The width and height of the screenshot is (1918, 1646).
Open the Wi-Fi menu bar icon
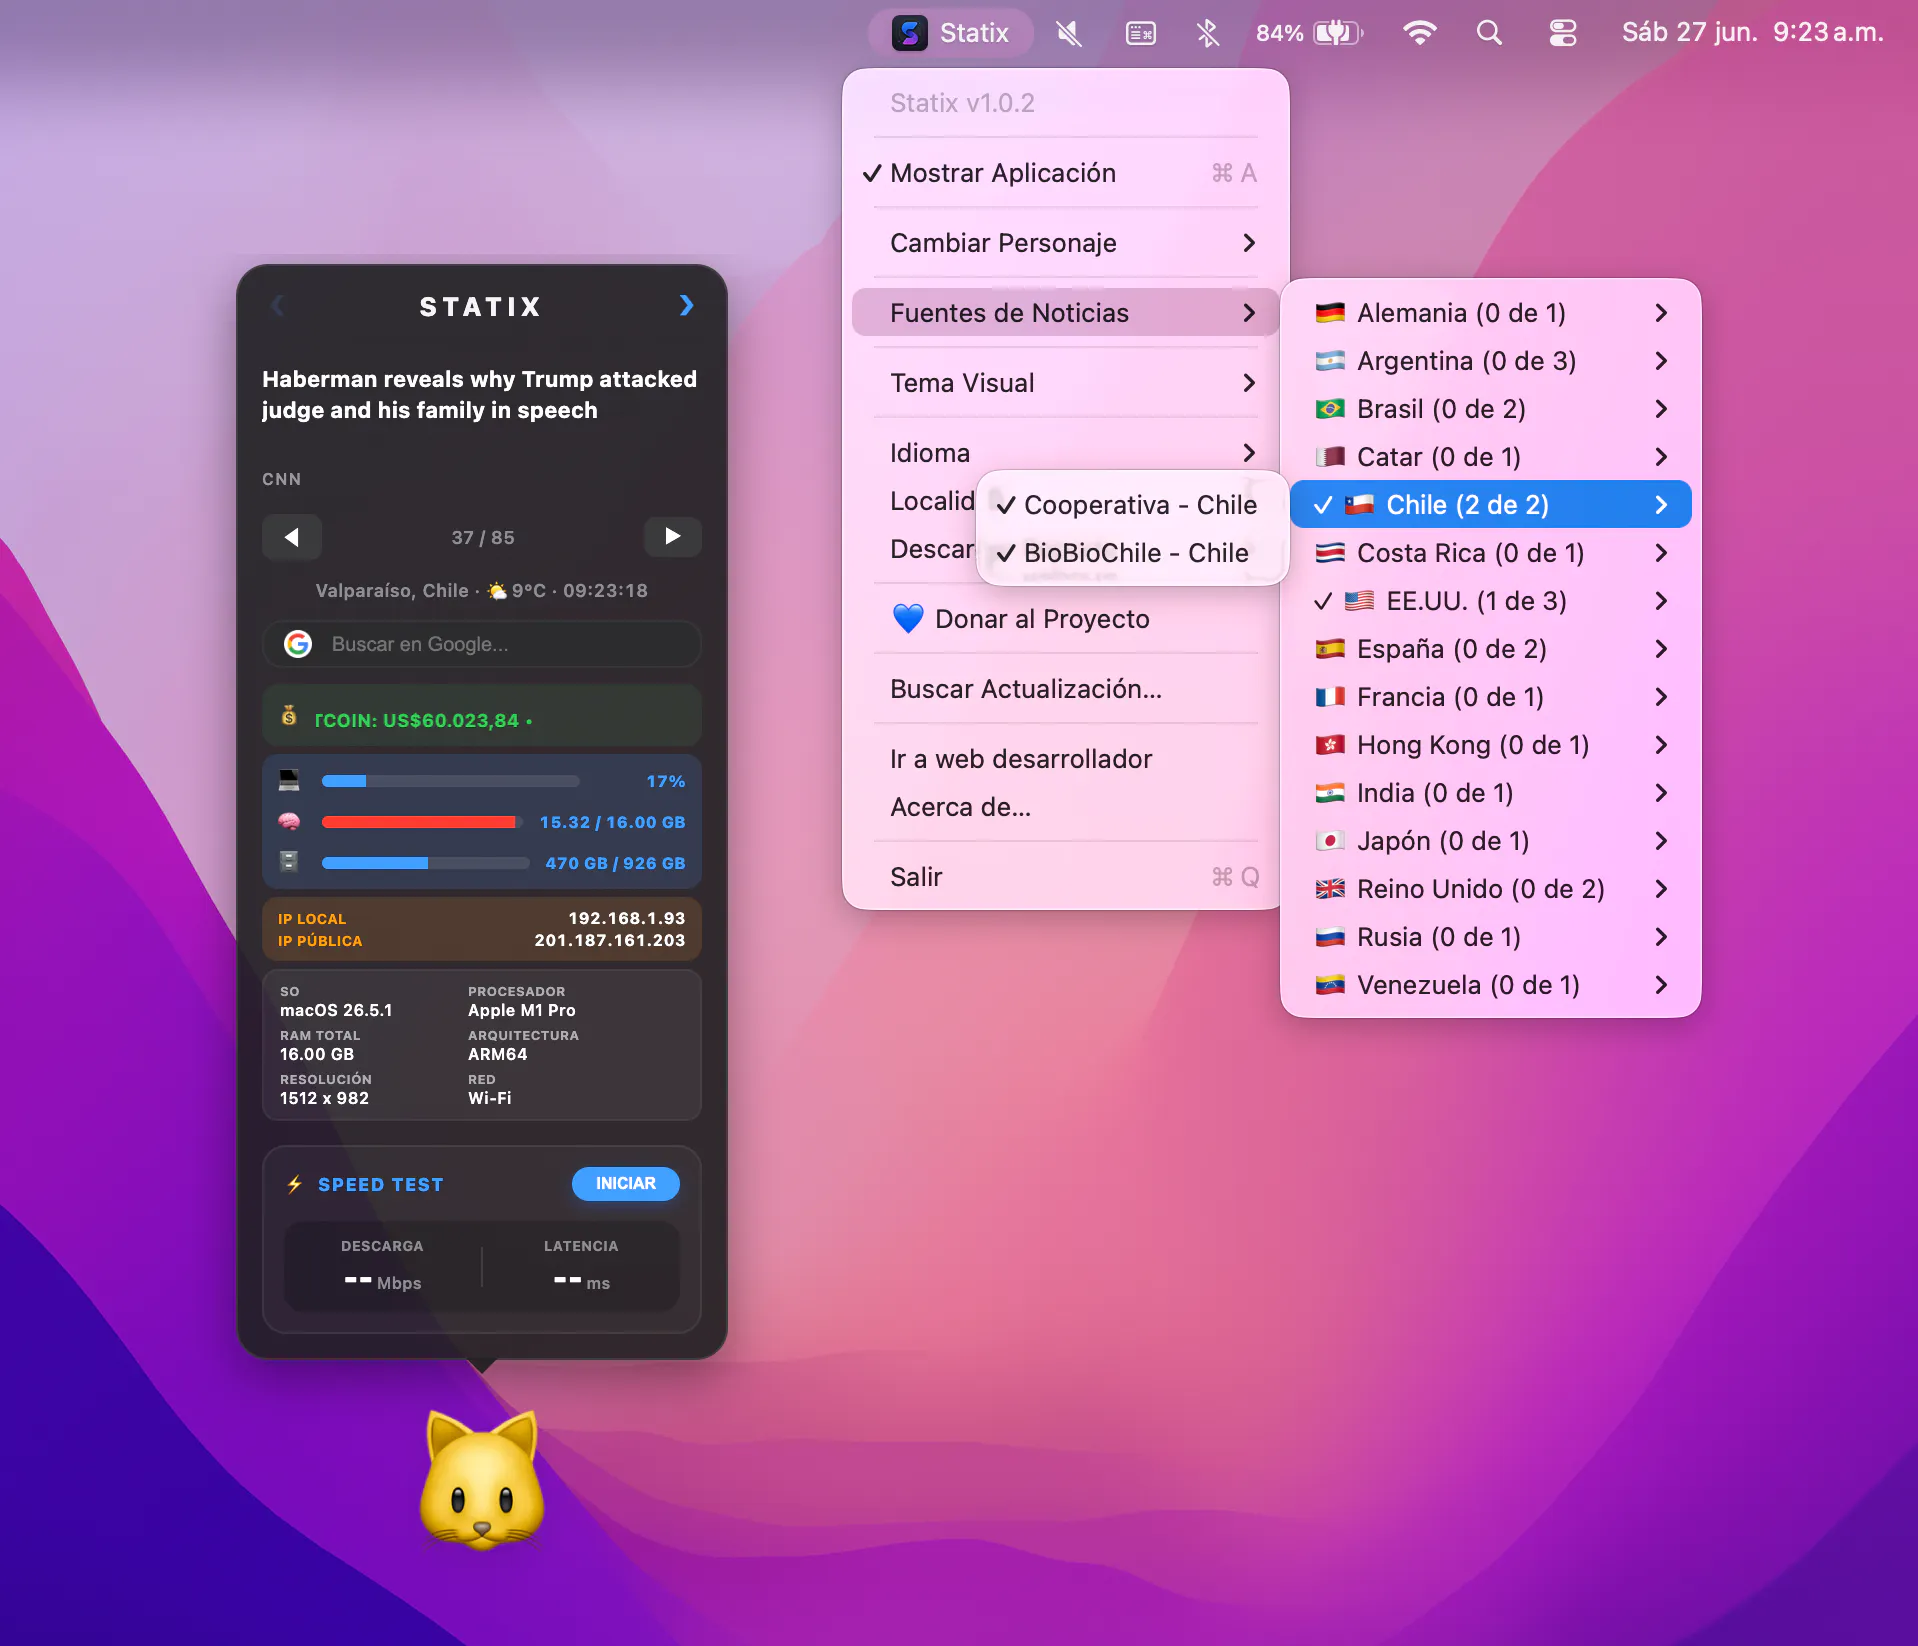[1420, 33]
